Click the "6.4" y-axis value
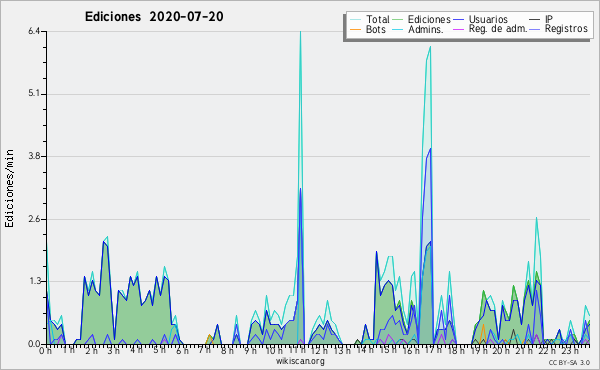 coord(34,31)
